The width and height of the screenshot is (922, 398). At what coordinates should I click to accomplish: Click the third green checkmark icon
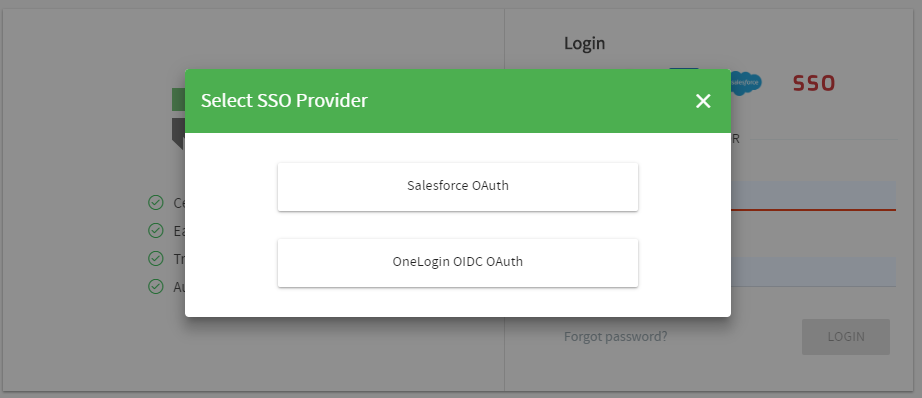[155, 259]
